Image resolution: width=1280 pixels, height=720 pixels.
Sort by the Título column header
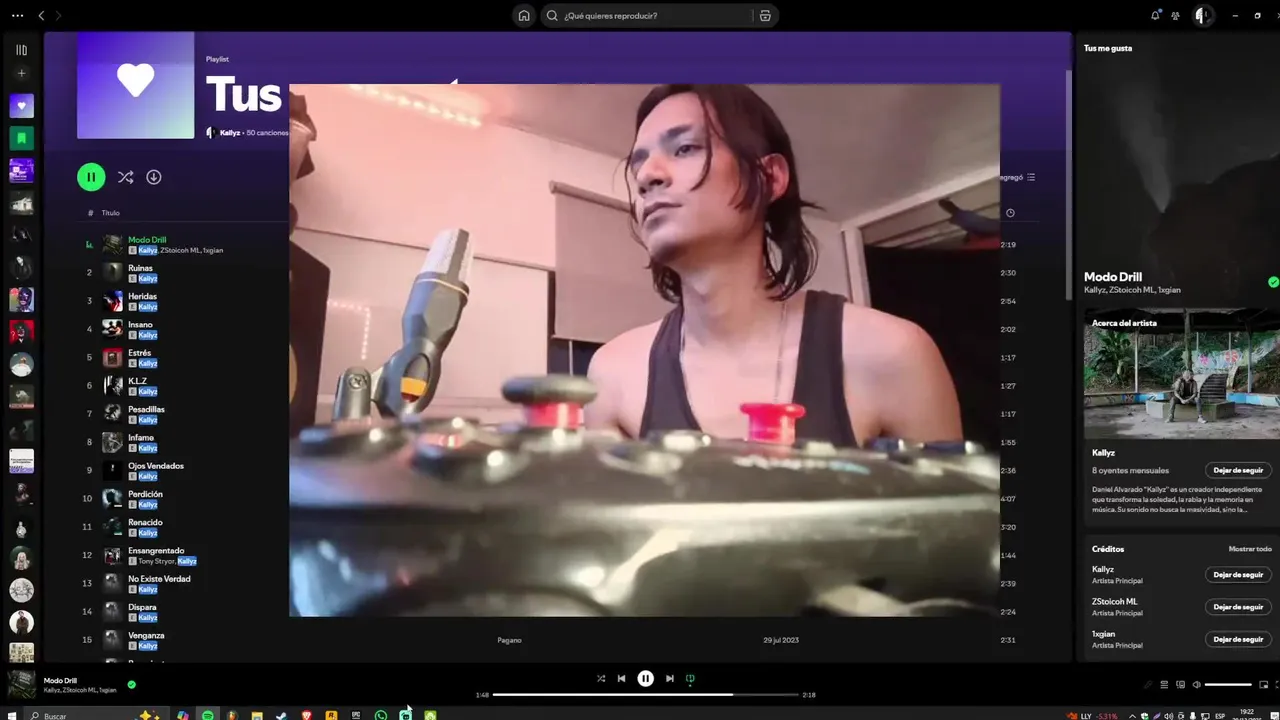(110, 213)
